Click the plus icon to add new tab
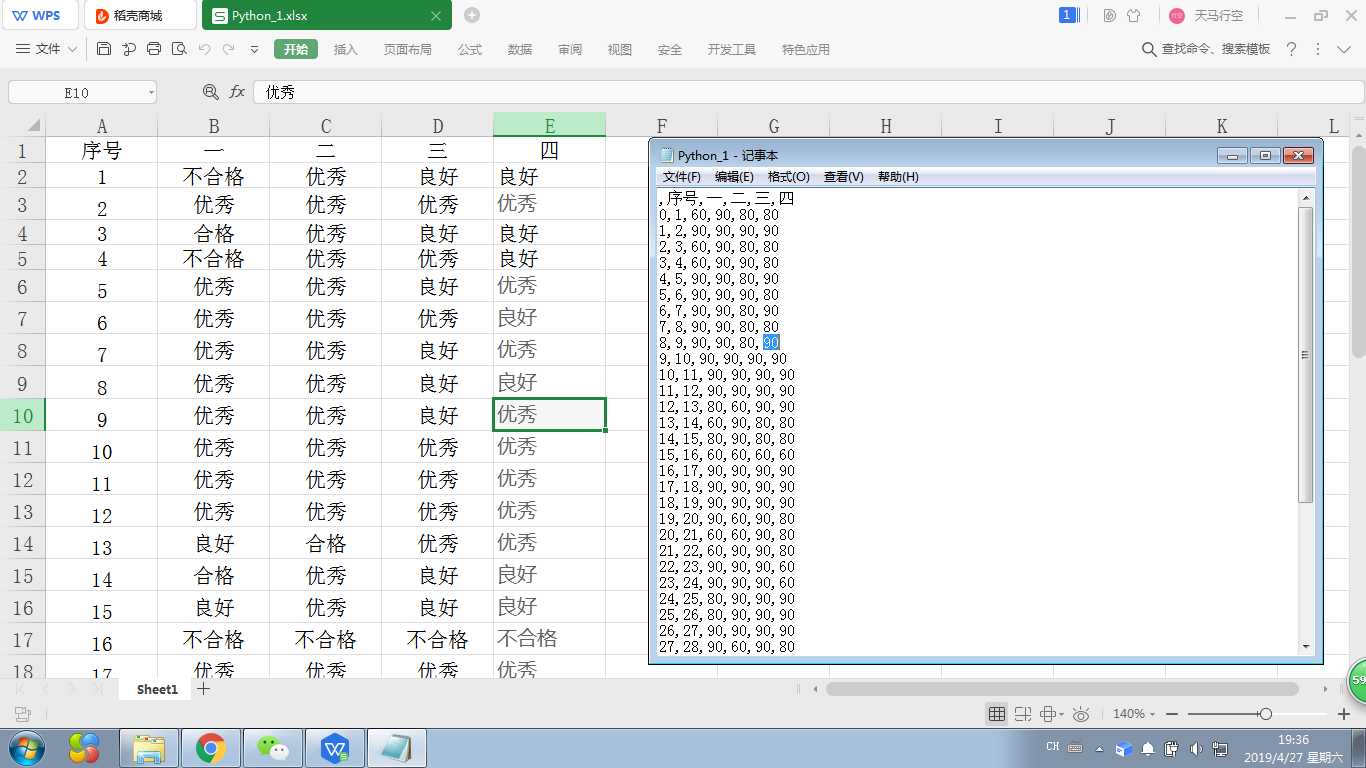Image resolution: width=1366 pixels, height=768 pixels. (x=472, y=15)
